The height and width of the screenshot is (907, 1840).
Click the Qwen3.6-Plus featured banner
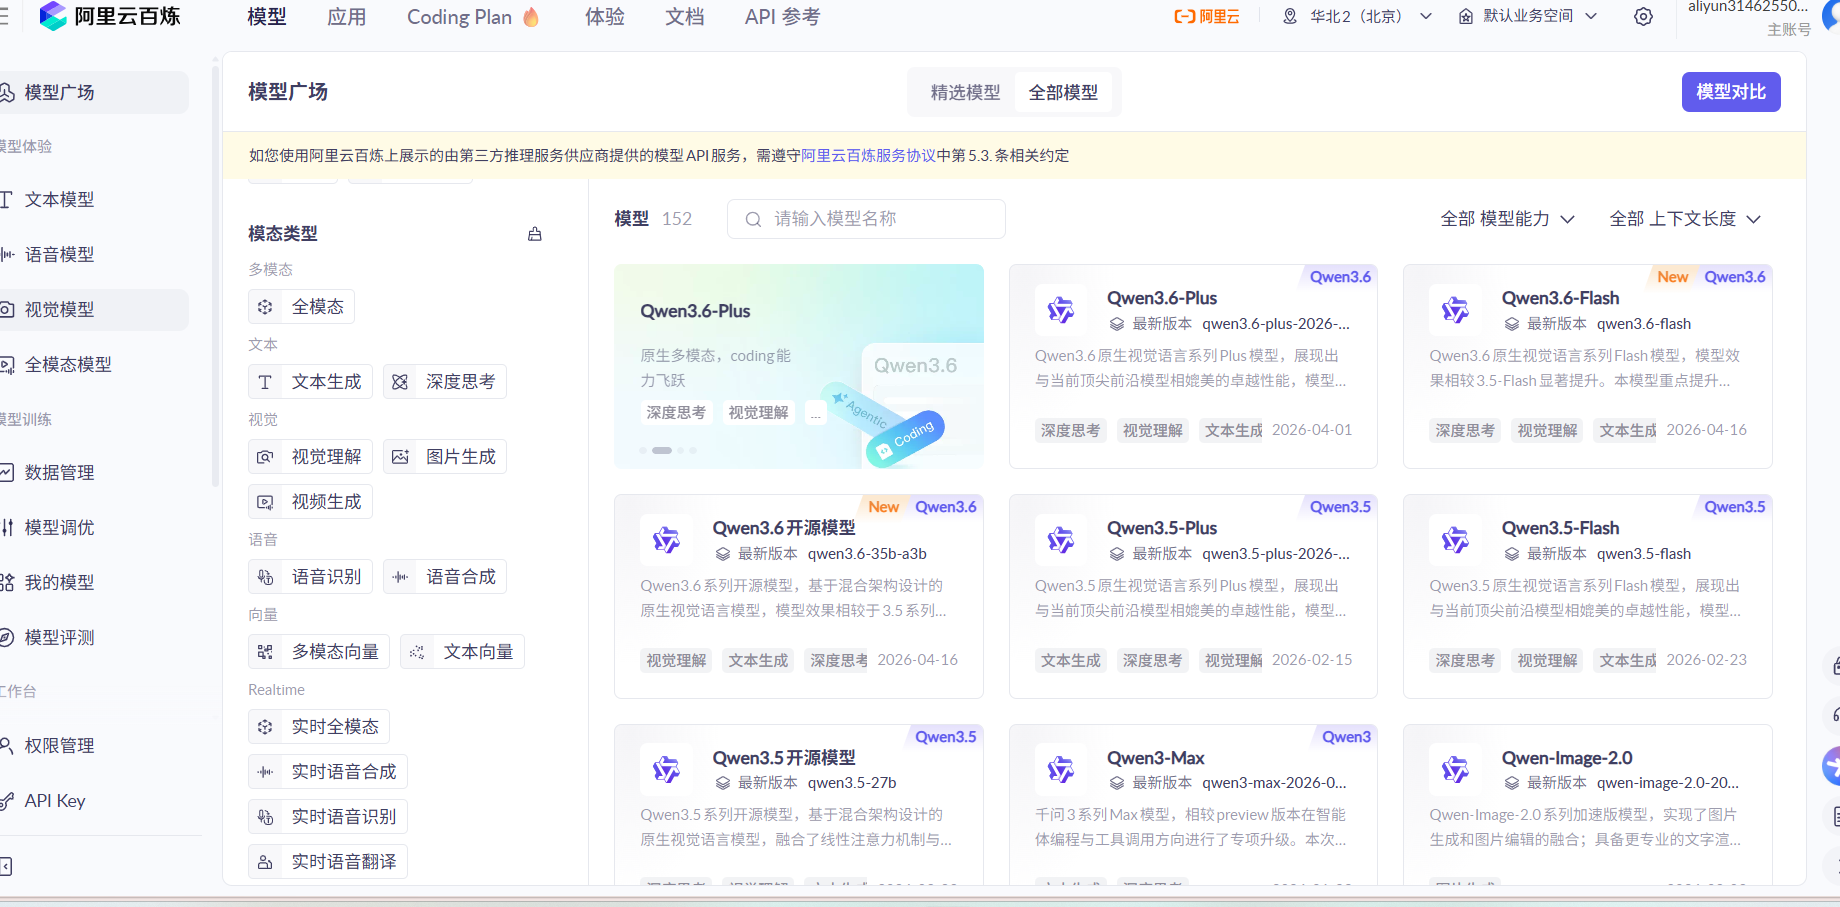(799, 366)
